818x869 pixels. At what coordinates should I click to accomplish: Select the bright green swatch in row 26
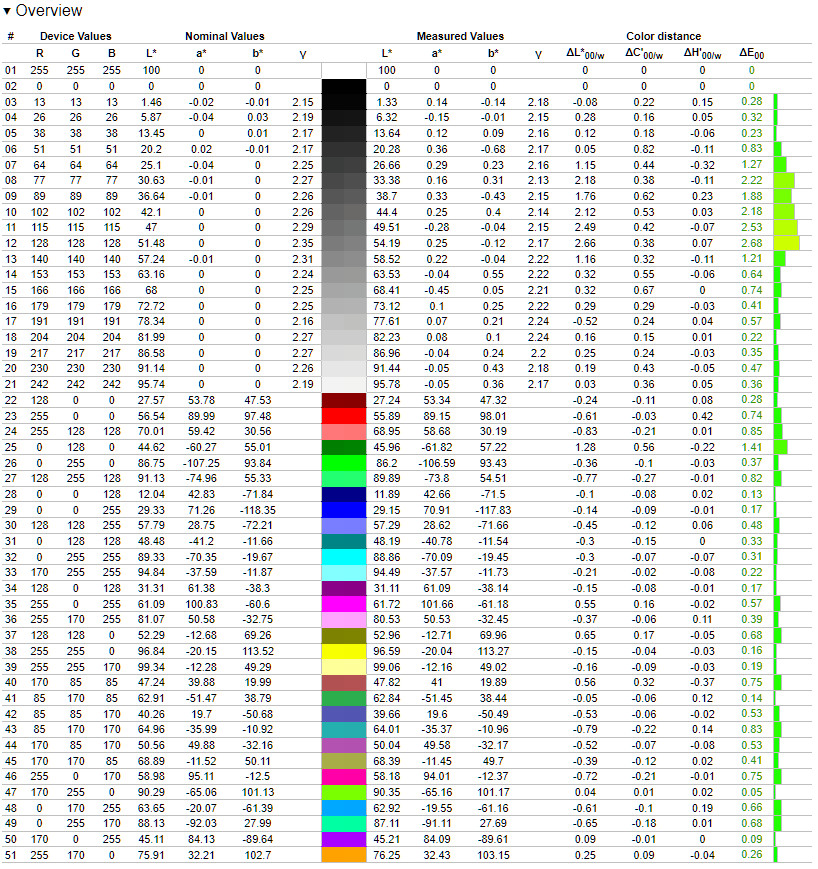344,463
